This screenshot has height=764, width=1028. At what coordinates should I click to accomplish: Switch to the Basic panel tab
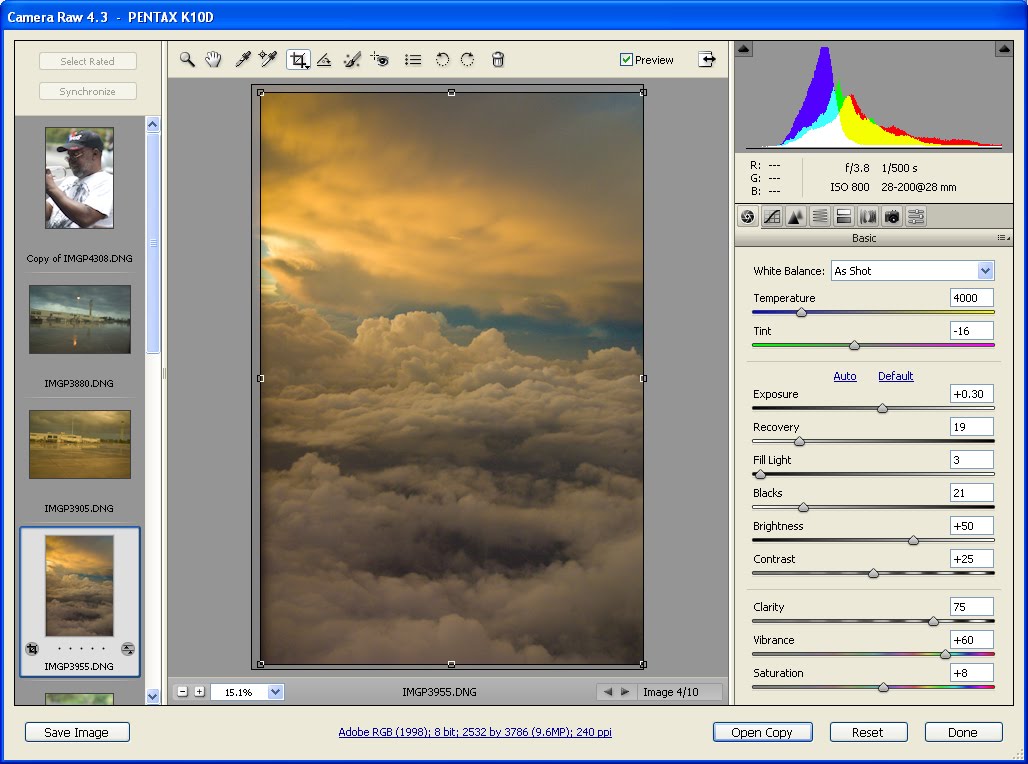click(747, 216)
